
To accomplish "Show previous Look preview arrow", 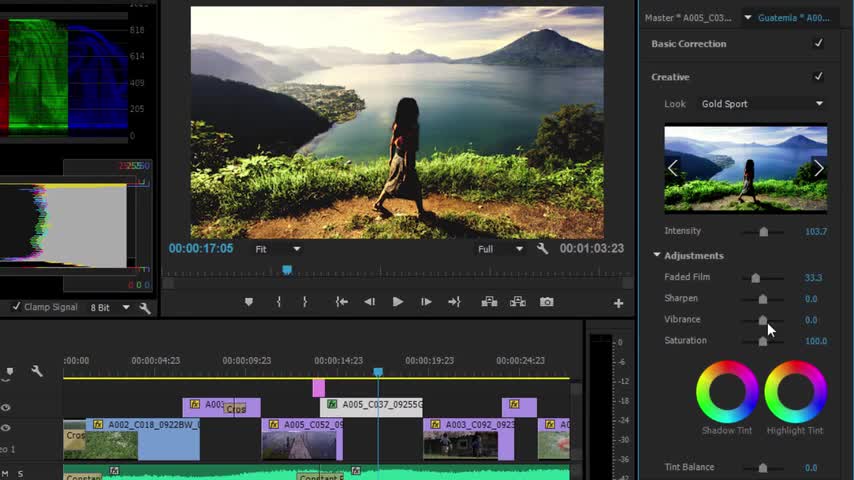I will pos(673,168).
